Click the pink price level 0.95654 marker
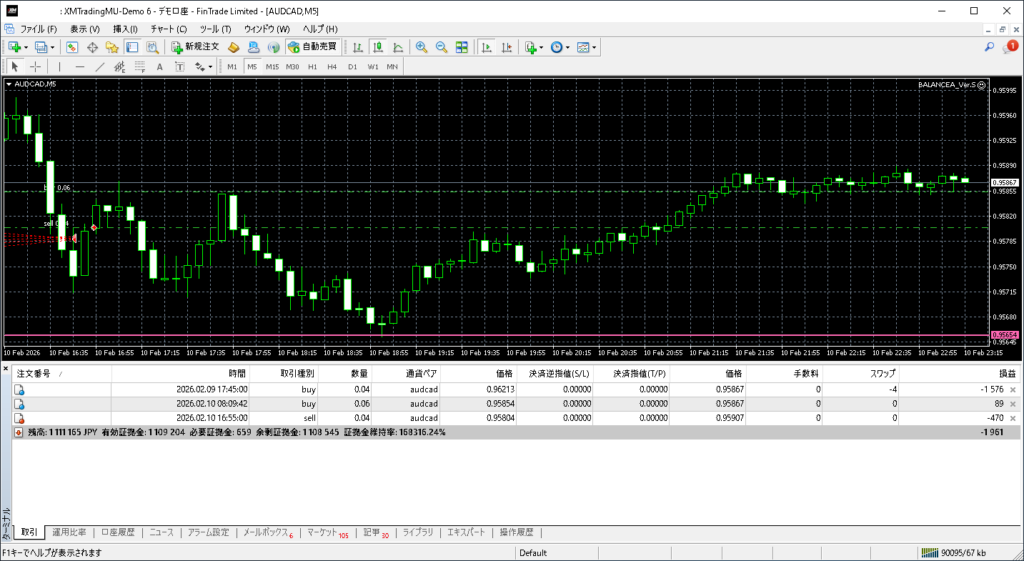 click(x=1003, y=335)
